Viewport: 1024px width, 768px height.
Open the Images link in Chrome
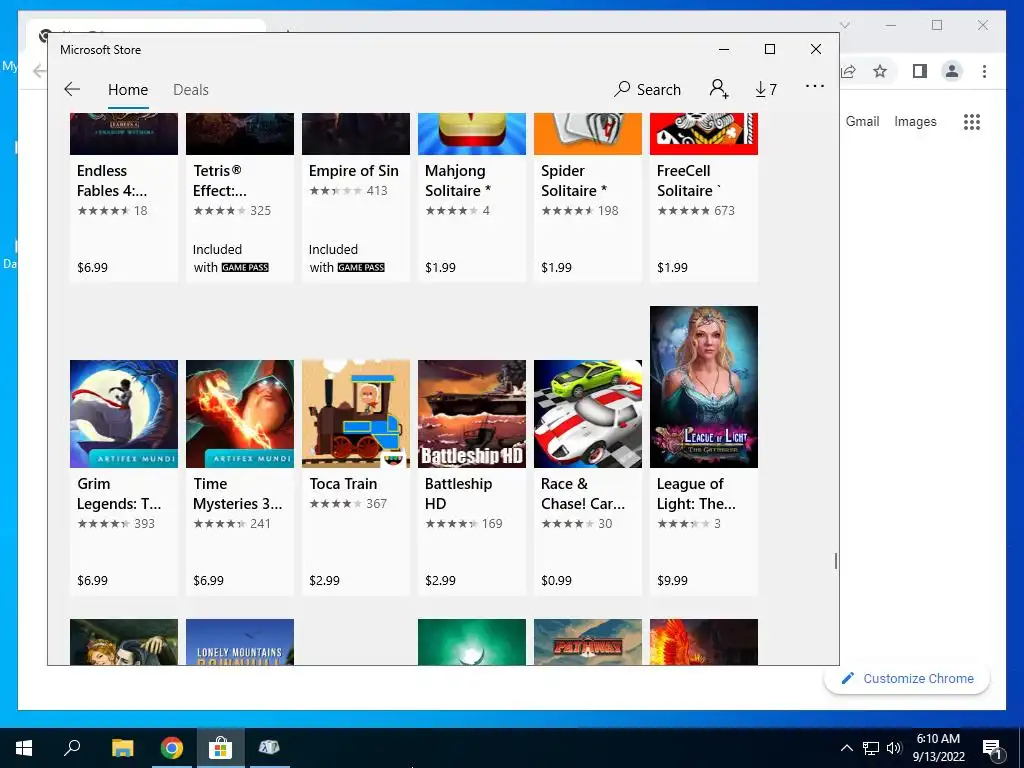click(915, 121)
